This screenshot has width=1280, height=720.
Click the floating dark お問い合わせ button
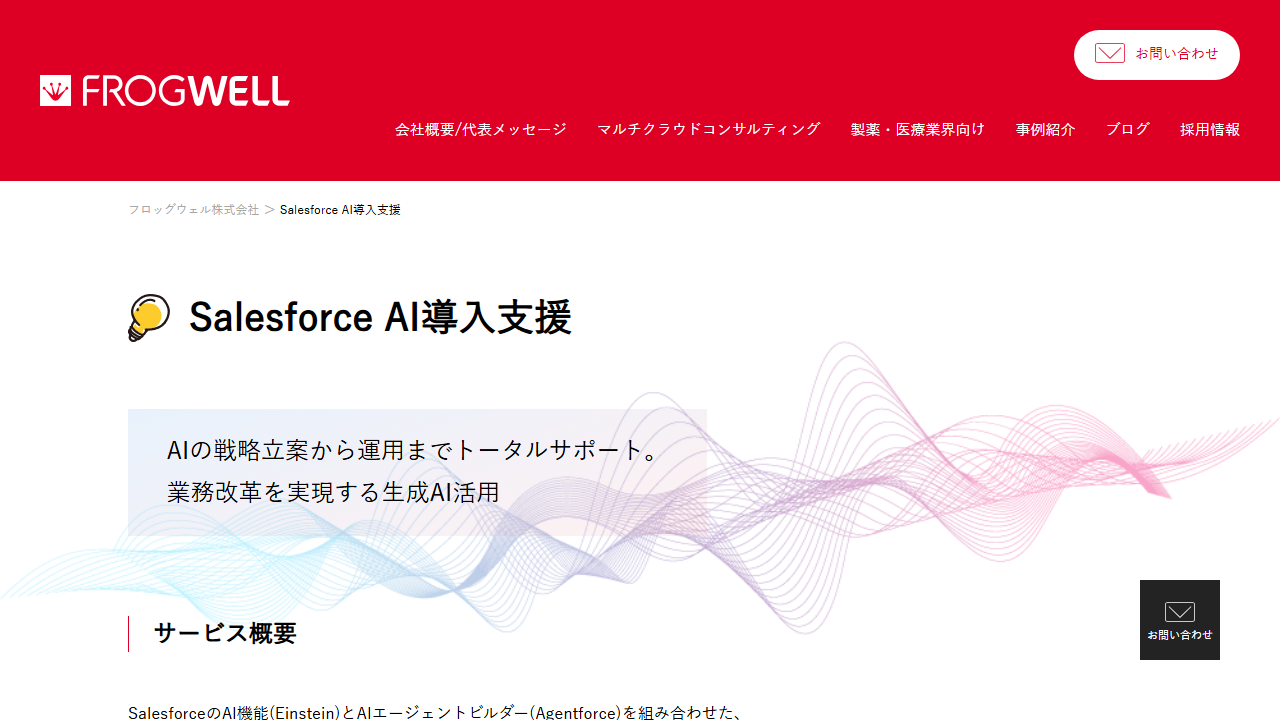click(x=1180, y=620)
